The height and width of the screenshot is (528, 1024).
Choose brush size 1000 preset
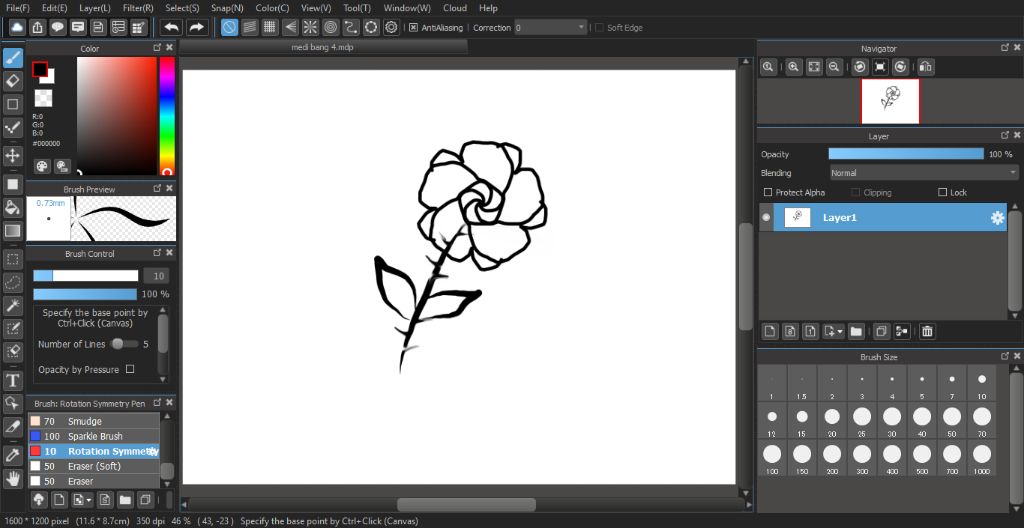click(982, 457)
